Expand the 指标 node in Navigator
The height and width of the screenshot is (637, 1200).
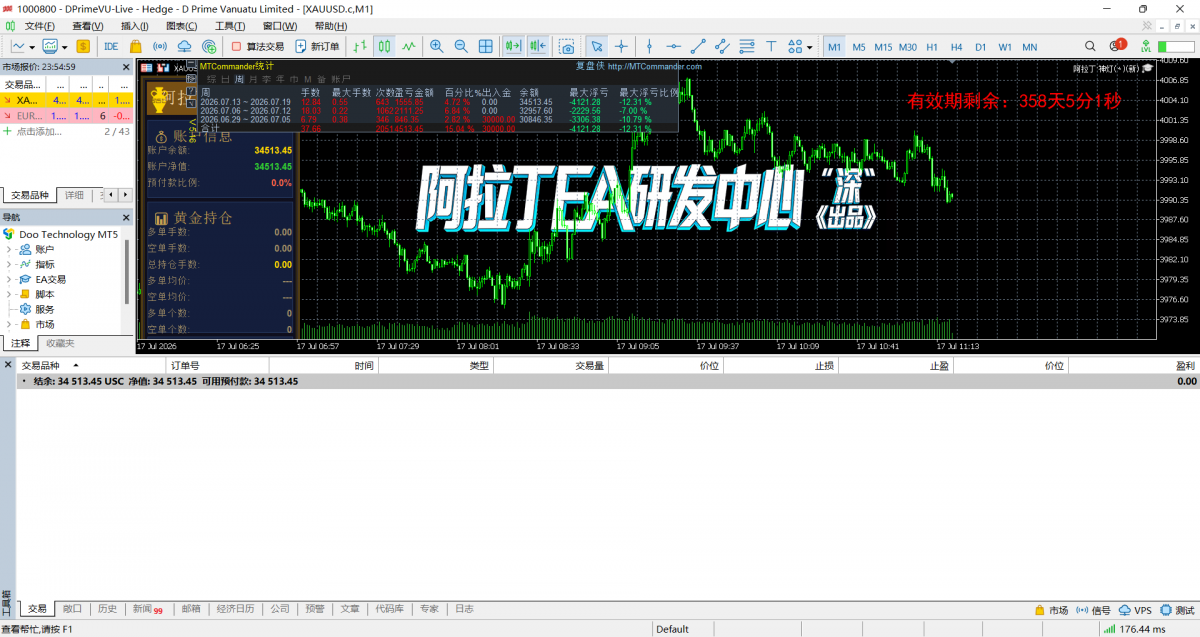coord(9,264)
